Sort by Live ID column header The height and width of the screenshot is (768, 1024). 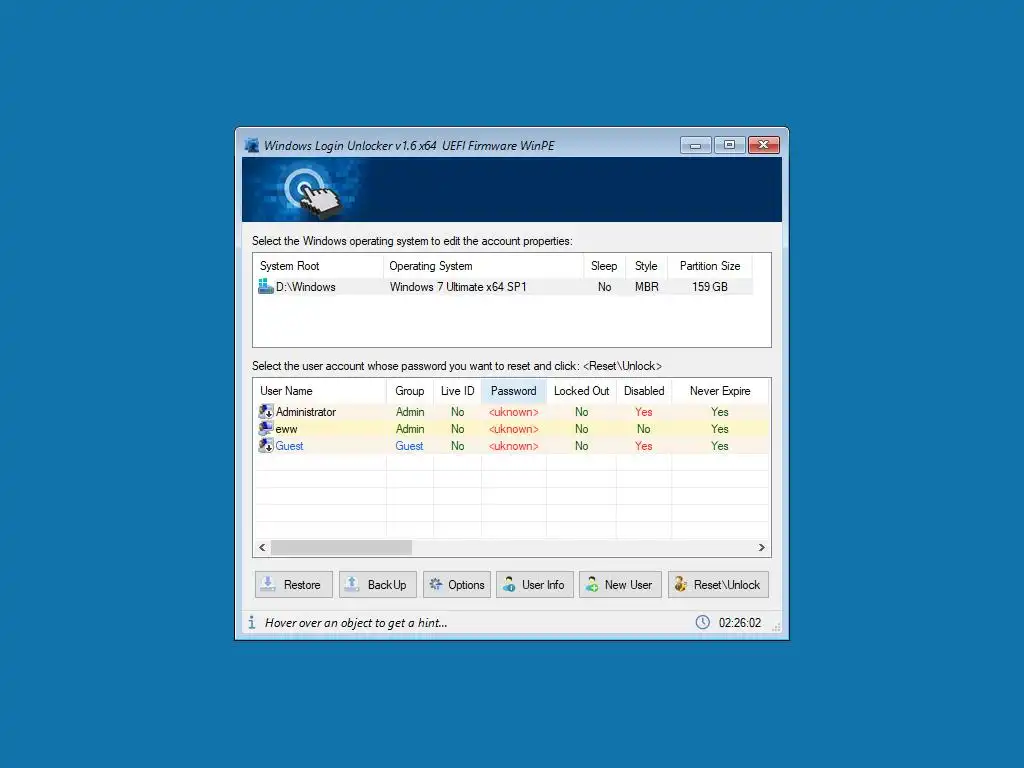click(457, 391)
